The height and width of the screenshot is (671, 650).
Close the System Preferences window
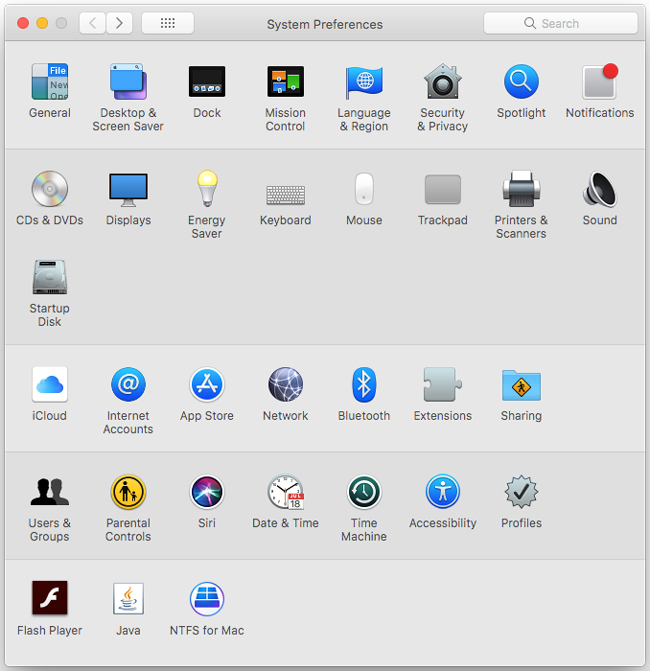pos(23,23)
